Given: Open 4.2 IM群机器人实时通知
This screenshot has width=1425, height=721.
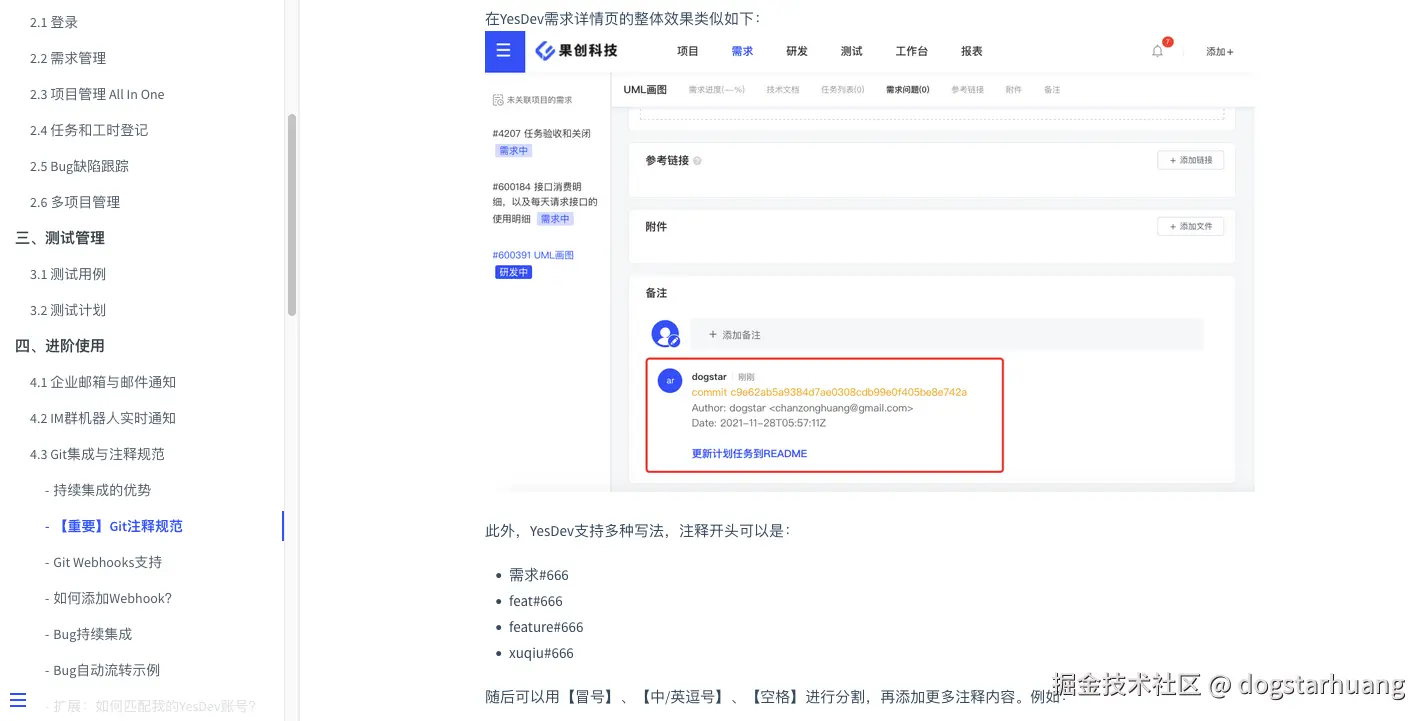Looking at the screenshot, I should click(103, 418).
